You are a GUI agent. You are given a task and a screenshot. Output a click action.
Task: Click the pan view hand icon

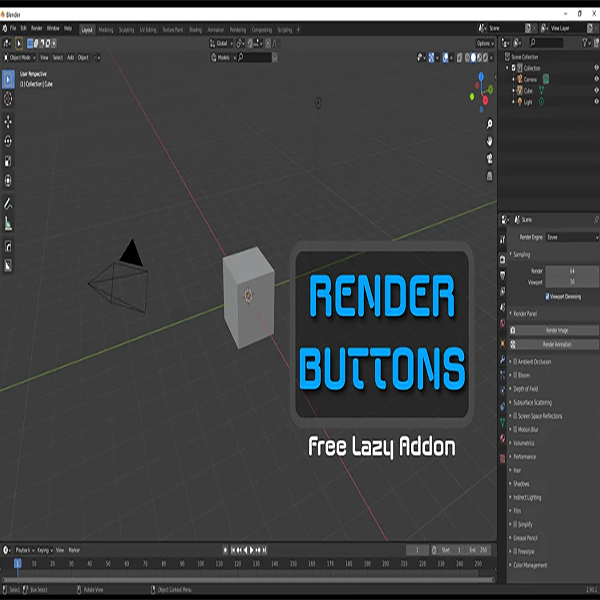(489, 141)
